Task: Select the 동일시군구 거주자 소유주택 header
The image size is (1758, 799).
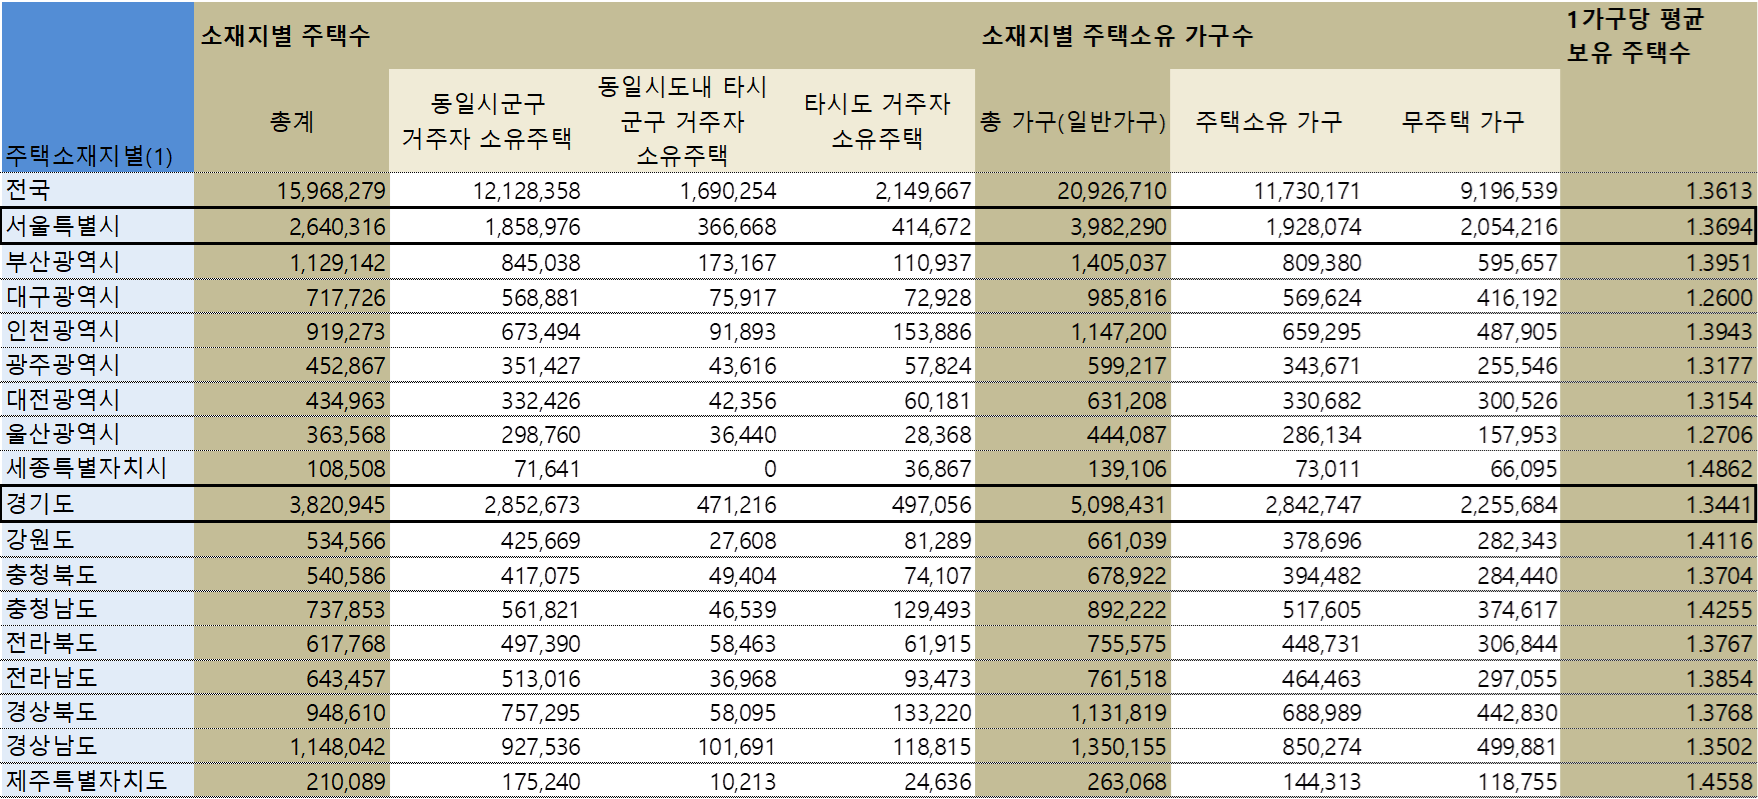Action: 487,121
